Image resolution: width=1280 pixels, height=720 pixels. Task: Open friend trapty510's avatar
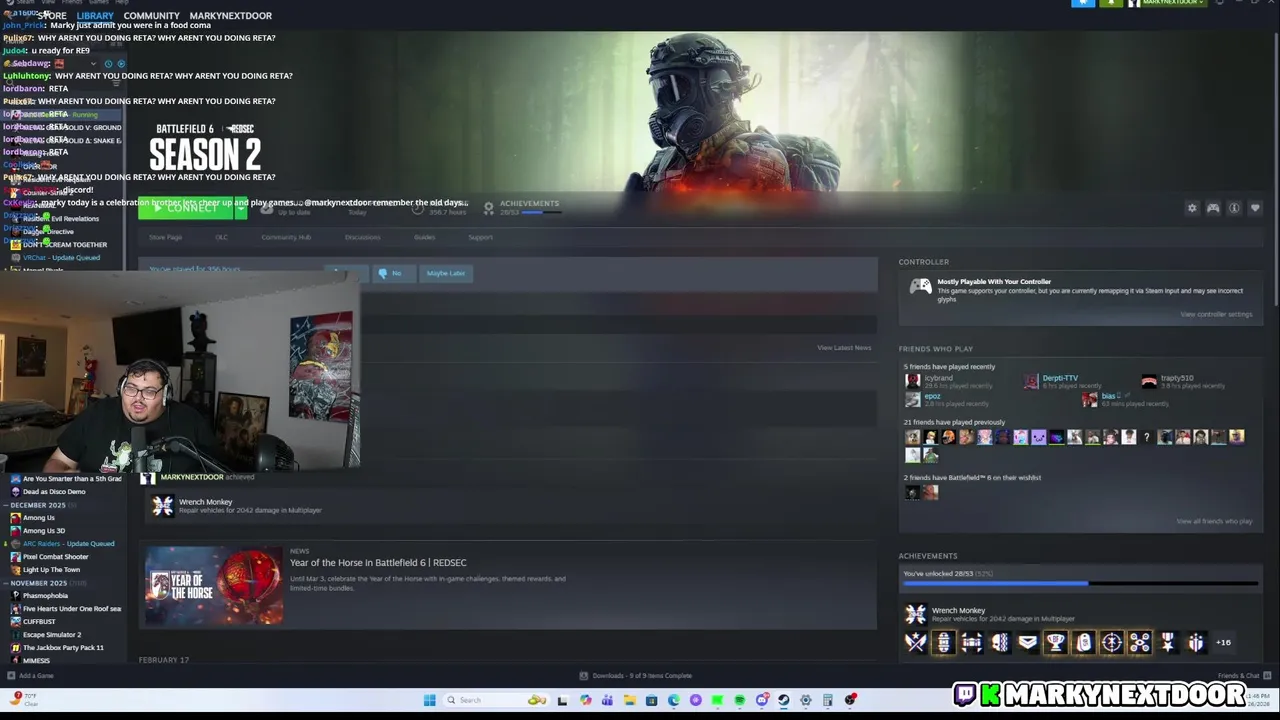click(1149, 381)
